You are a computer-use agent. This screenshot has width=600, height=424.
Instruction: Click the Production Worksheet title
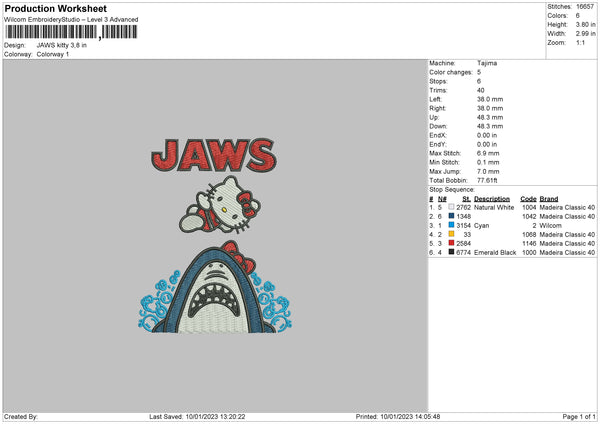[x=55, y=8]
